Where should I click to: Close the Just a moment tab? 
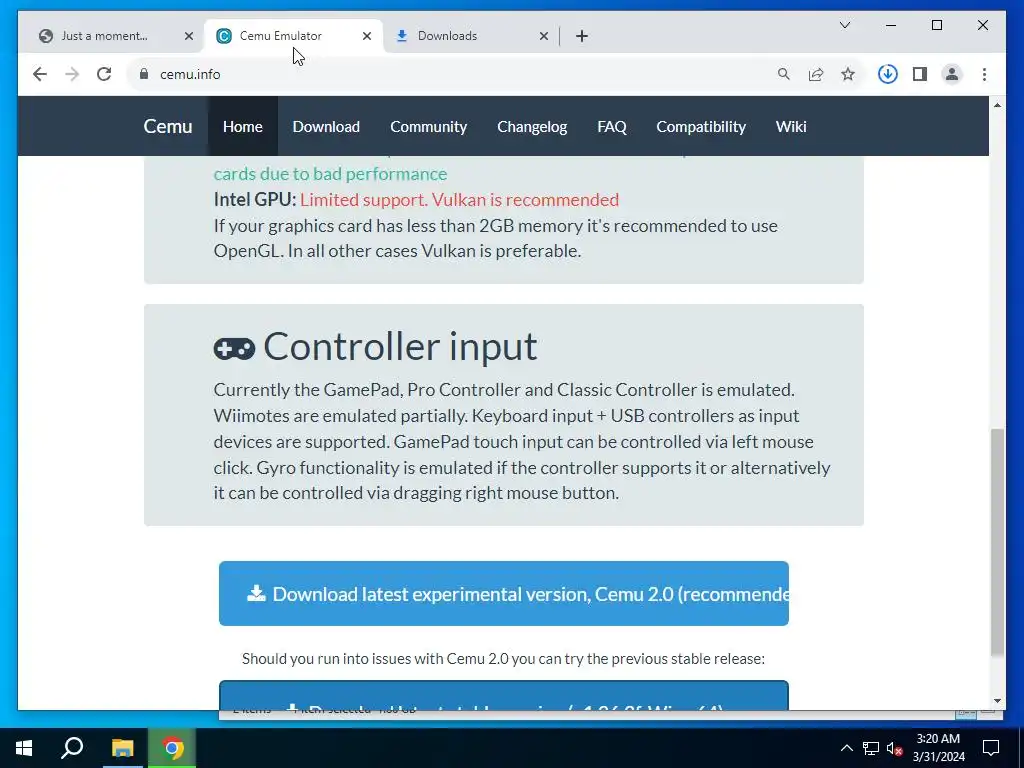click(189, 36)
